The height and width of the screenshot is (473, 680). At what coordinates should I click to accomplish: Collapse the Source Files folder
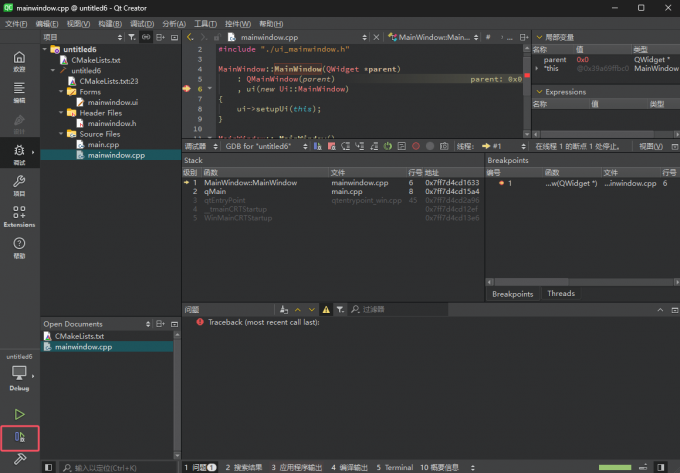pyautogui.click(x=59, y=134)
